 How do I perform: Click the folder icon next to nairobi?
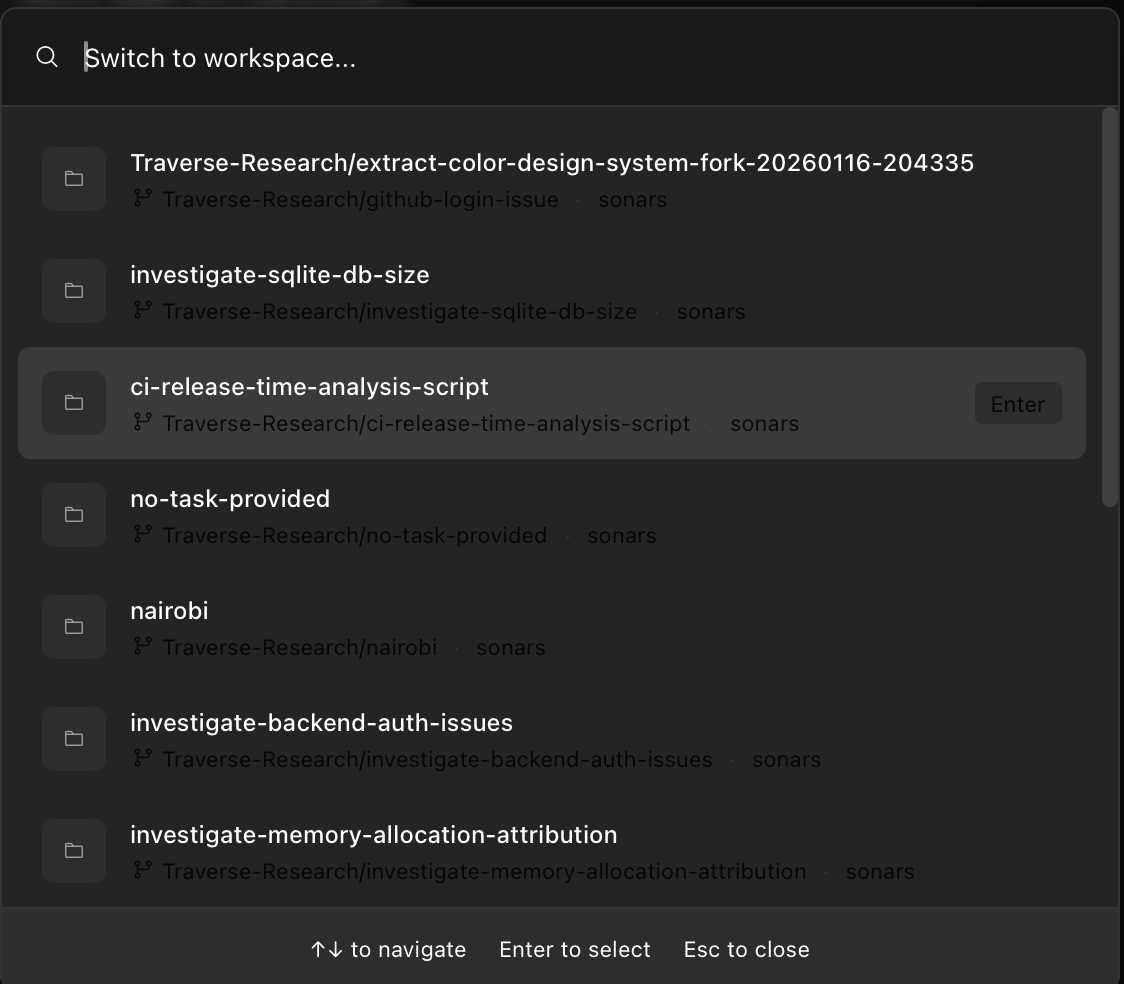tap(73, 626)
